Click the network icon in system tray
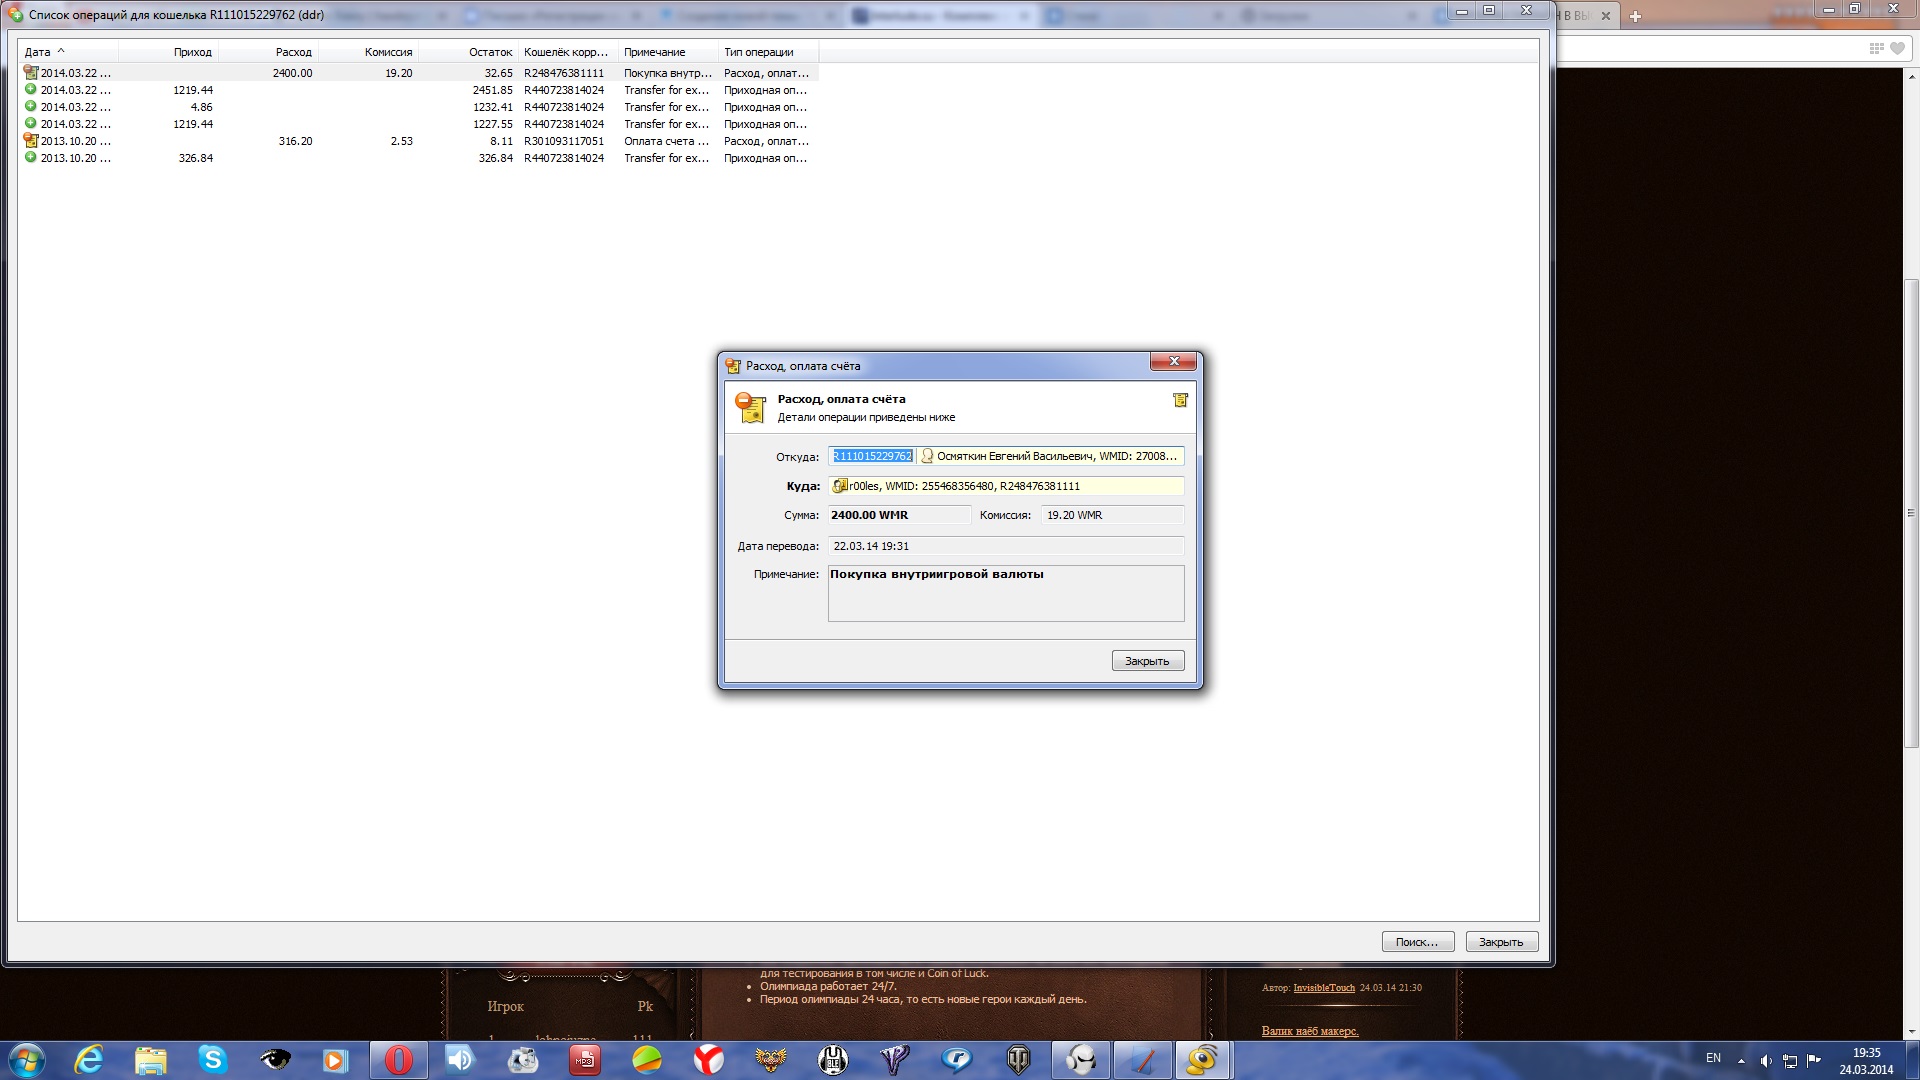 coord(1789,1061)
